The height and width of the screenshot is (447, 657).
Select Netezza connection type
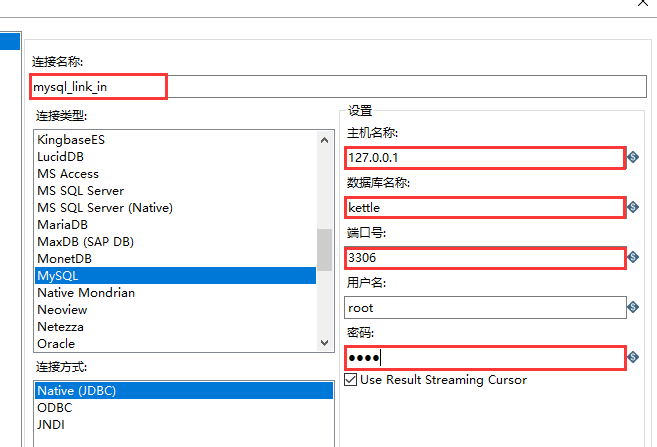click(x=176, y=327)
